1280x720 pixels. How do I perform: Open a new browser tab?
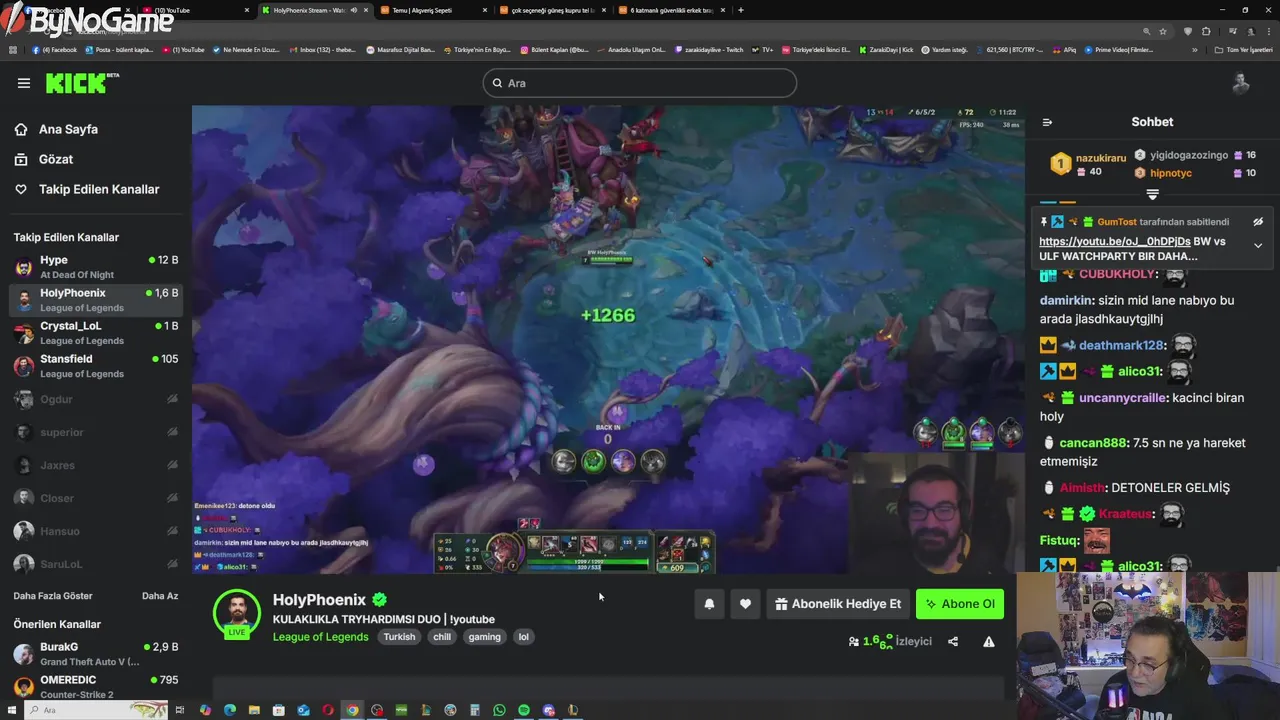[x=741, y=10]
